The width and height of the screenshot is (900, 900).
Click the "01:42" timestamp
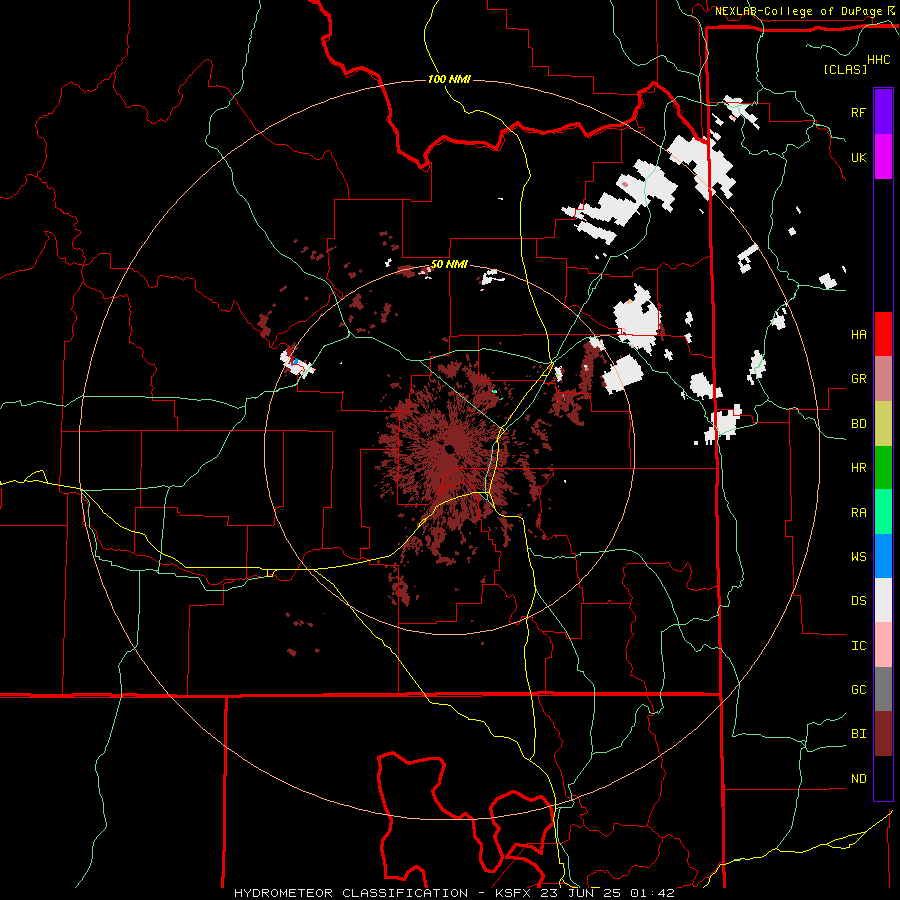tap(652, 893)
